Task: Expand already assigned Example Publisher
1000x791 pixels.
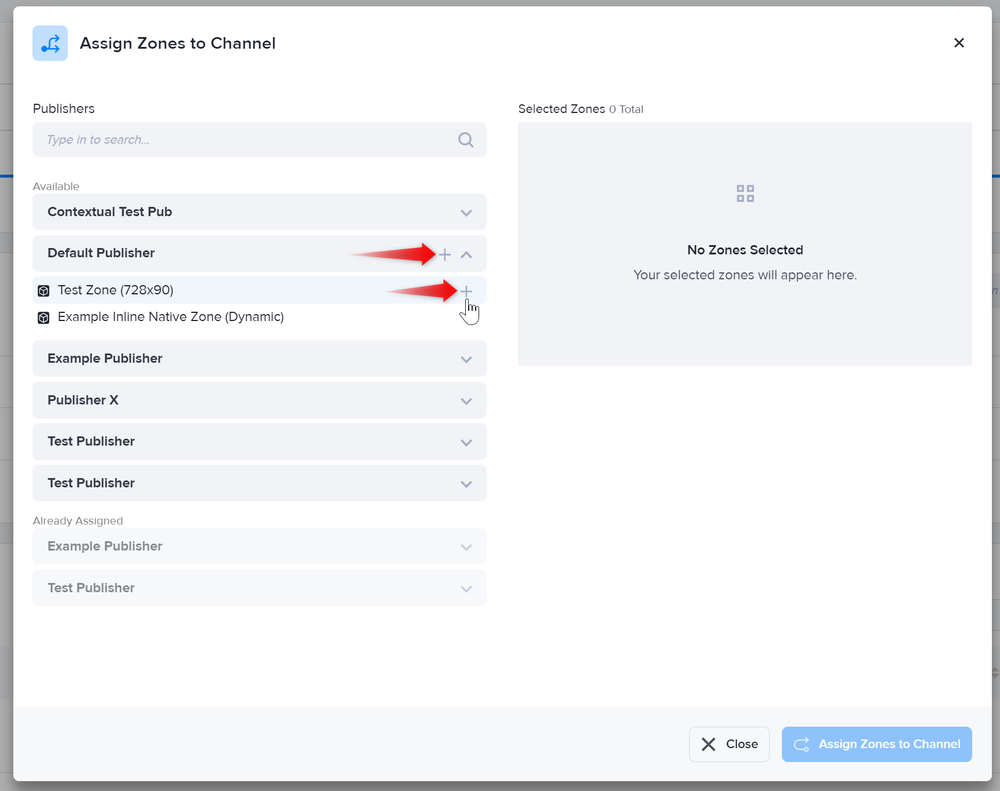Action: tap(466, 547)
